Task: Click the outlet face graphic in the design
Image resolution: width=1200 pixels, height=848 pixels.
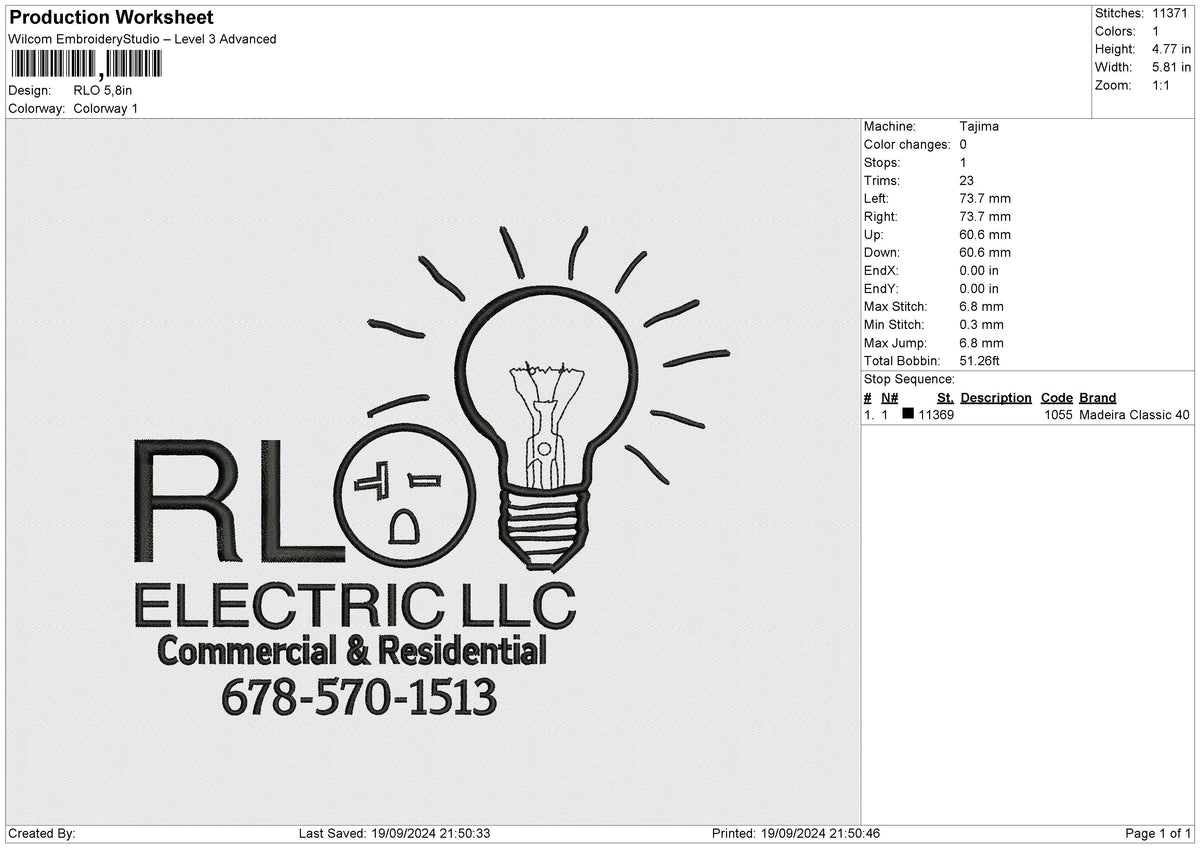Action: [406, 494]
